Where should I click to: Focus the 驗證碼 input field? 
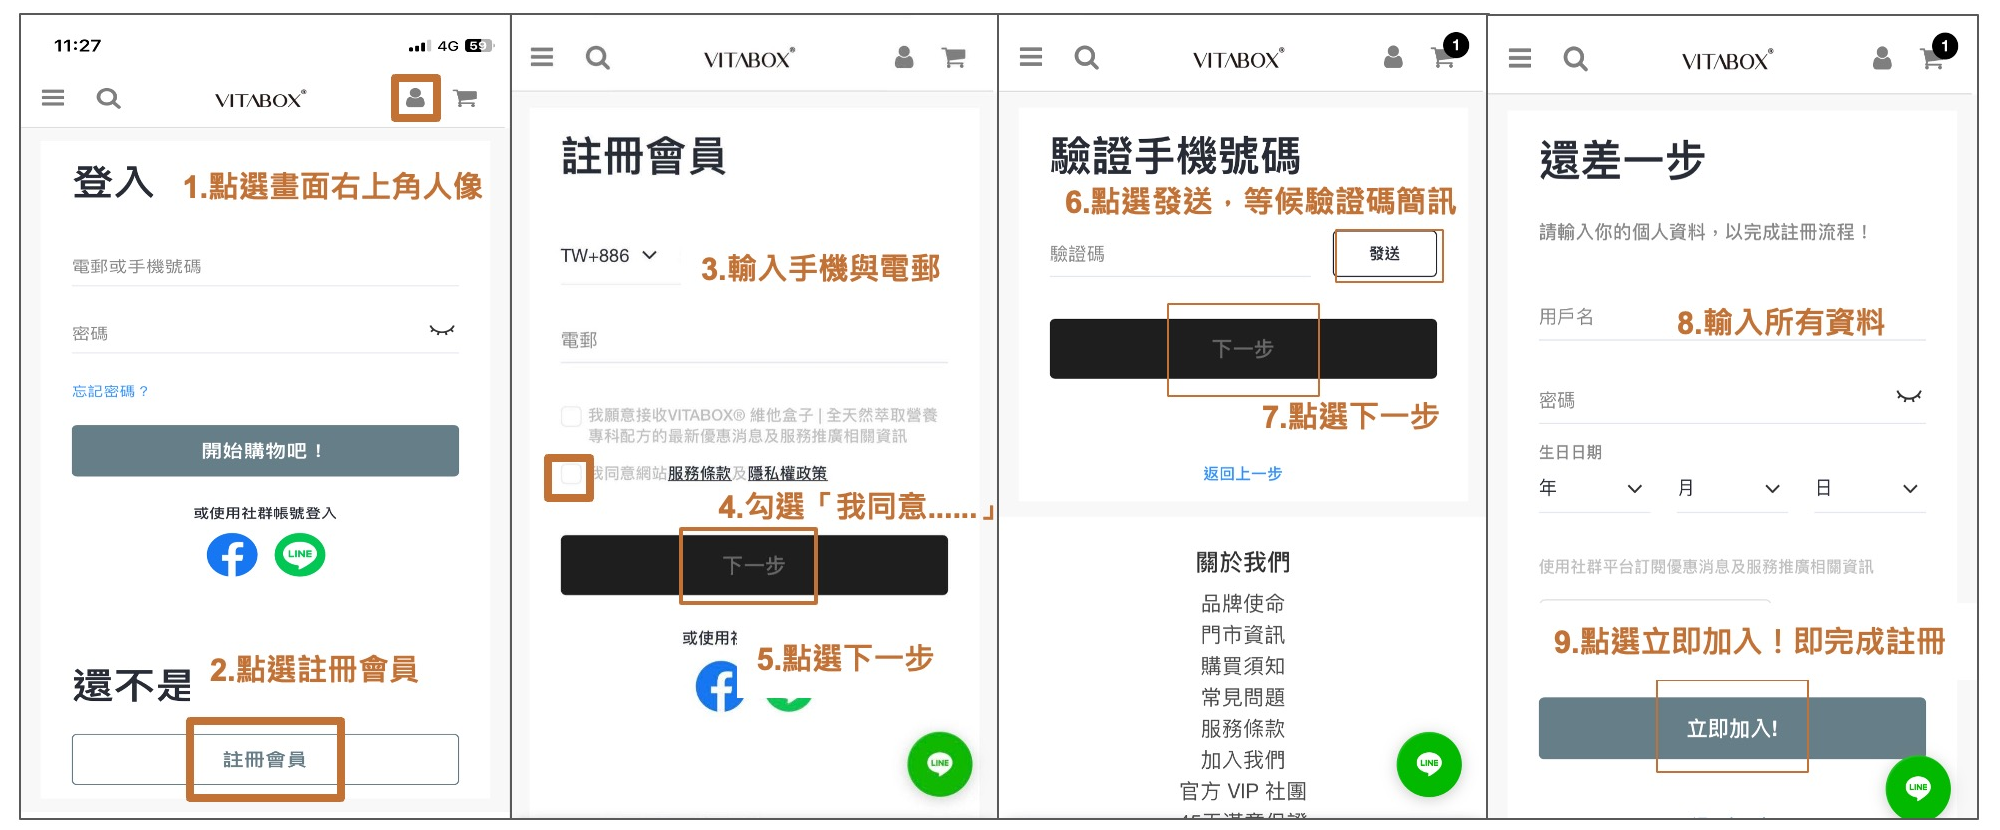pos(1180,255)
